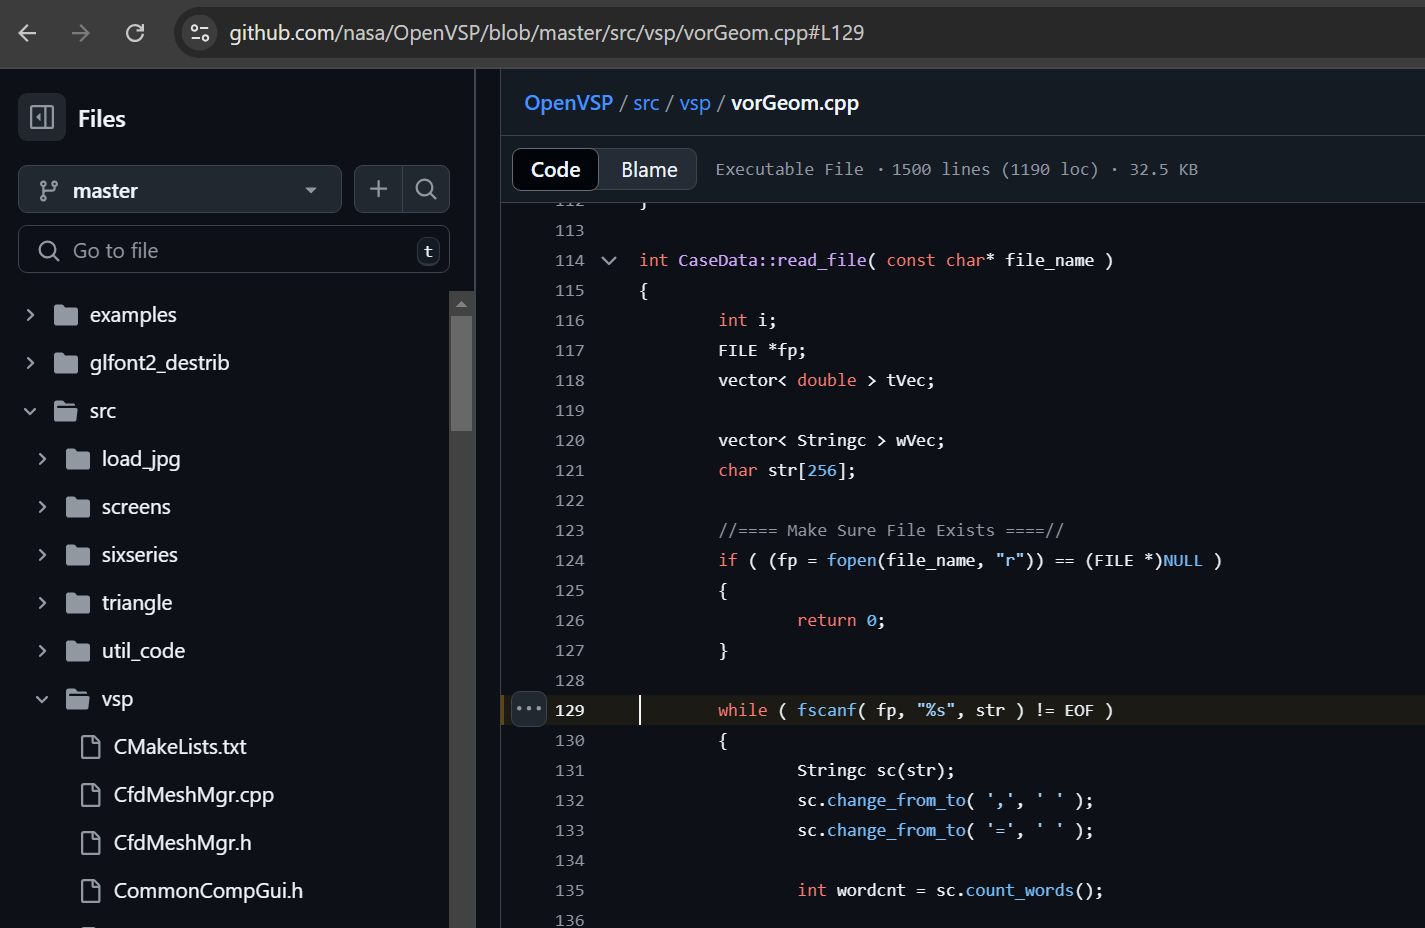Open the examples folder icon
Image resolution: width=1425 pixels, height=928 pixels.
tap(66, 315)
